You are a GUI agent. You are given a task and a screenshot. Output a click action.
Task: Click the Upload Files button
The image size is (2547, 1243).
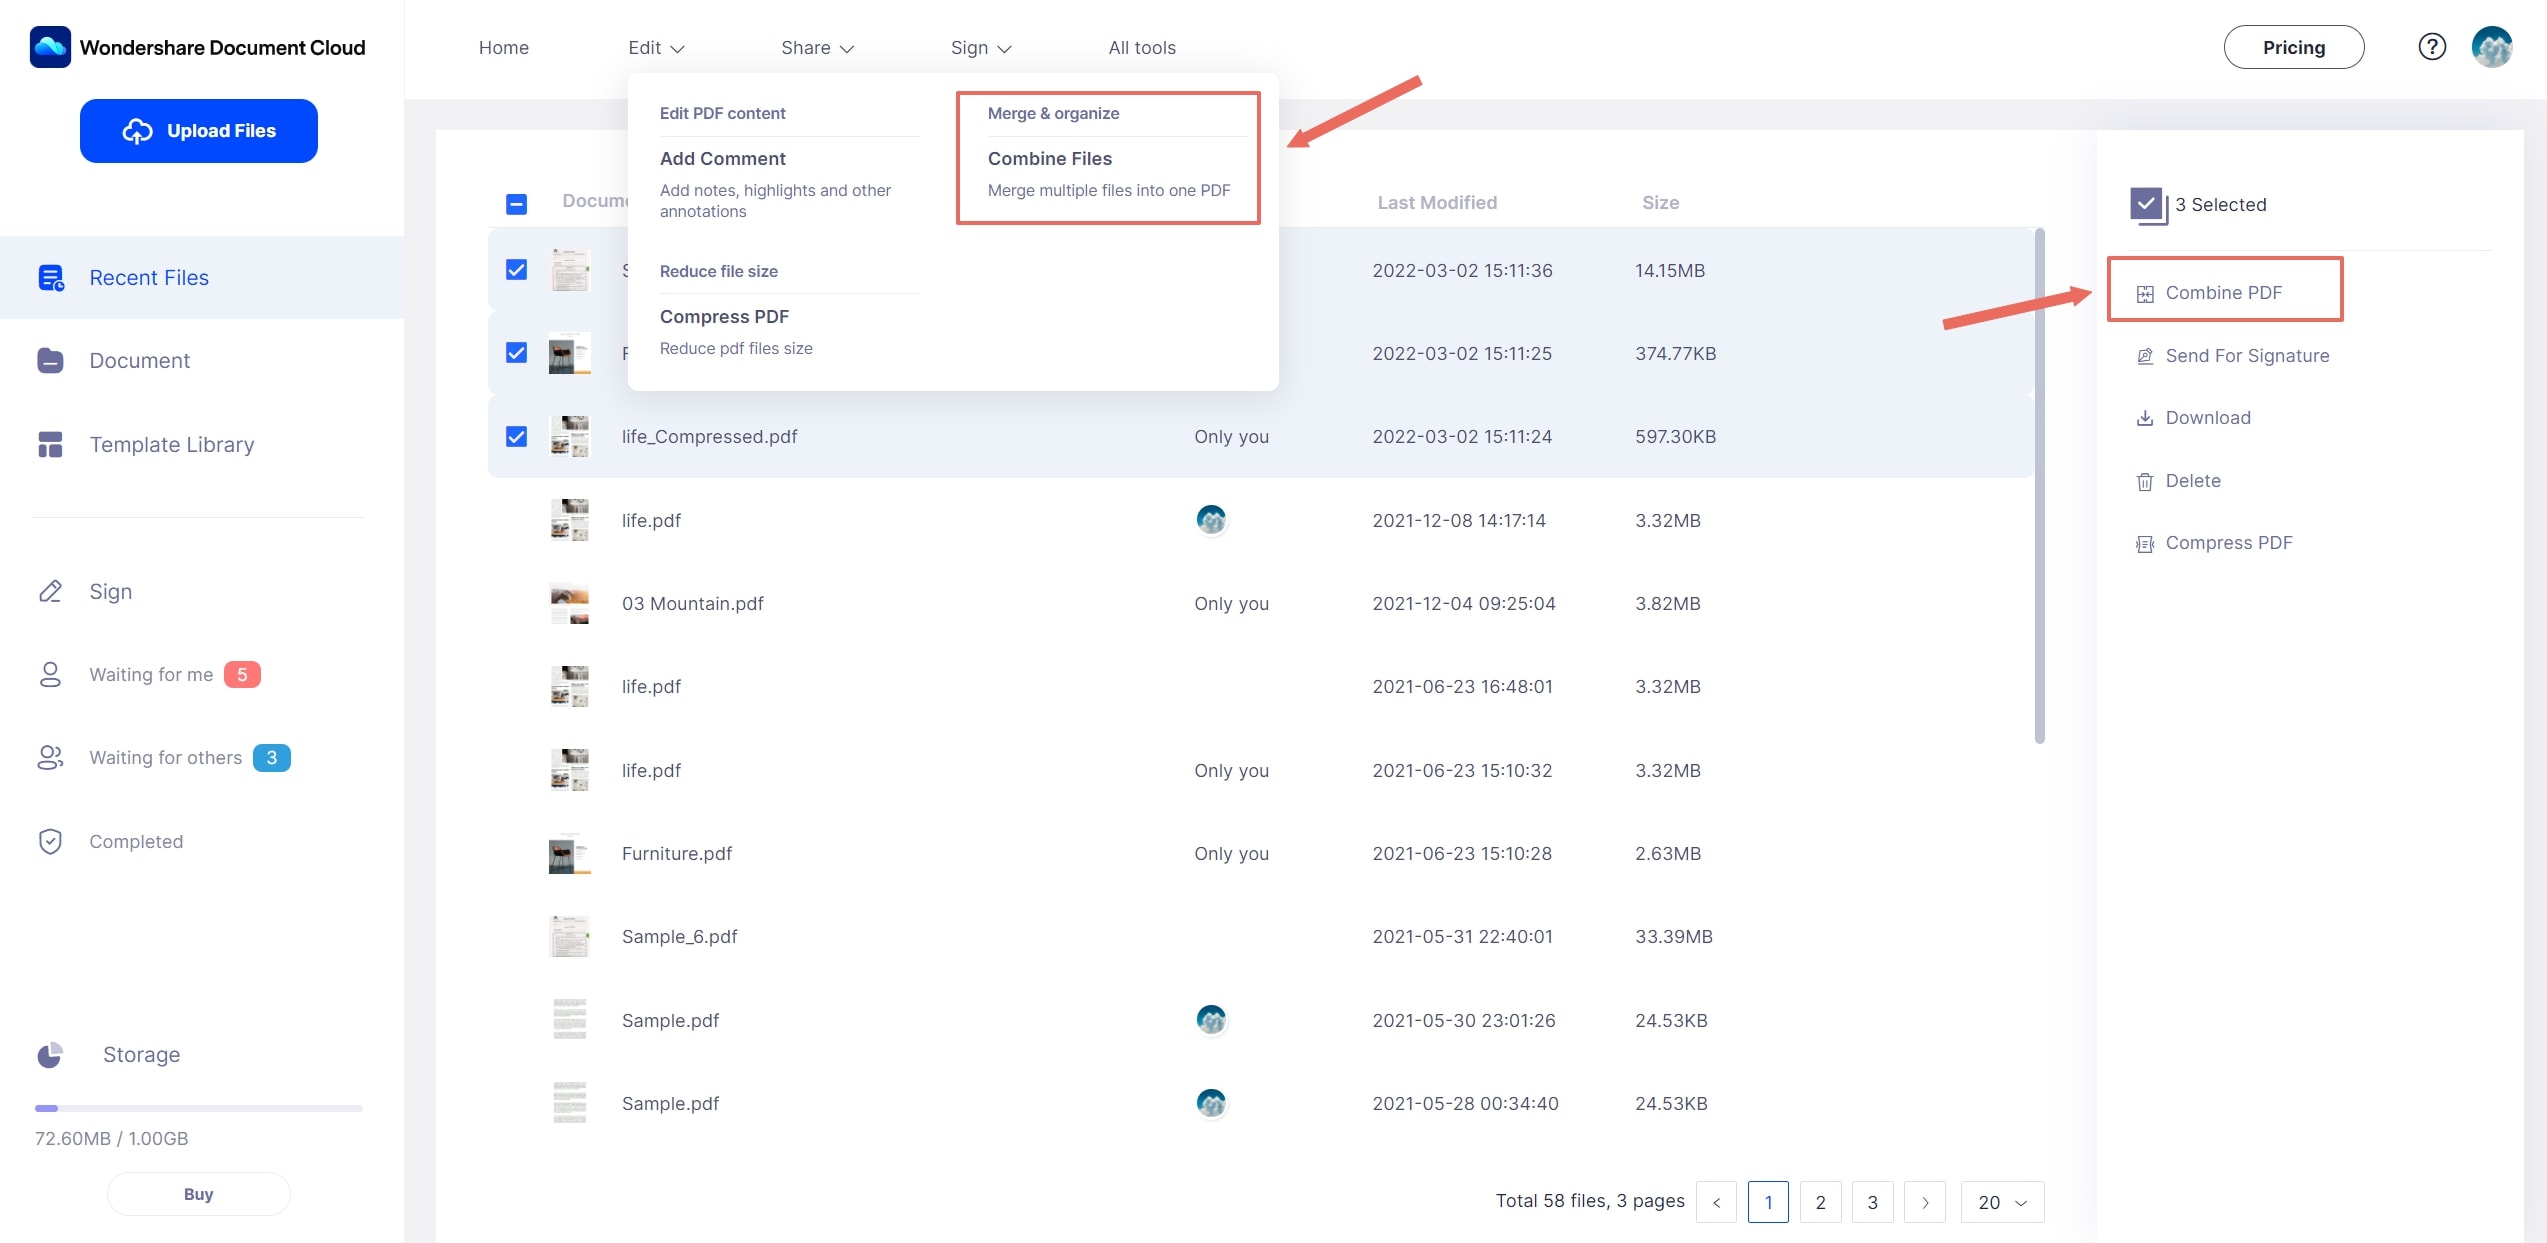199,131
